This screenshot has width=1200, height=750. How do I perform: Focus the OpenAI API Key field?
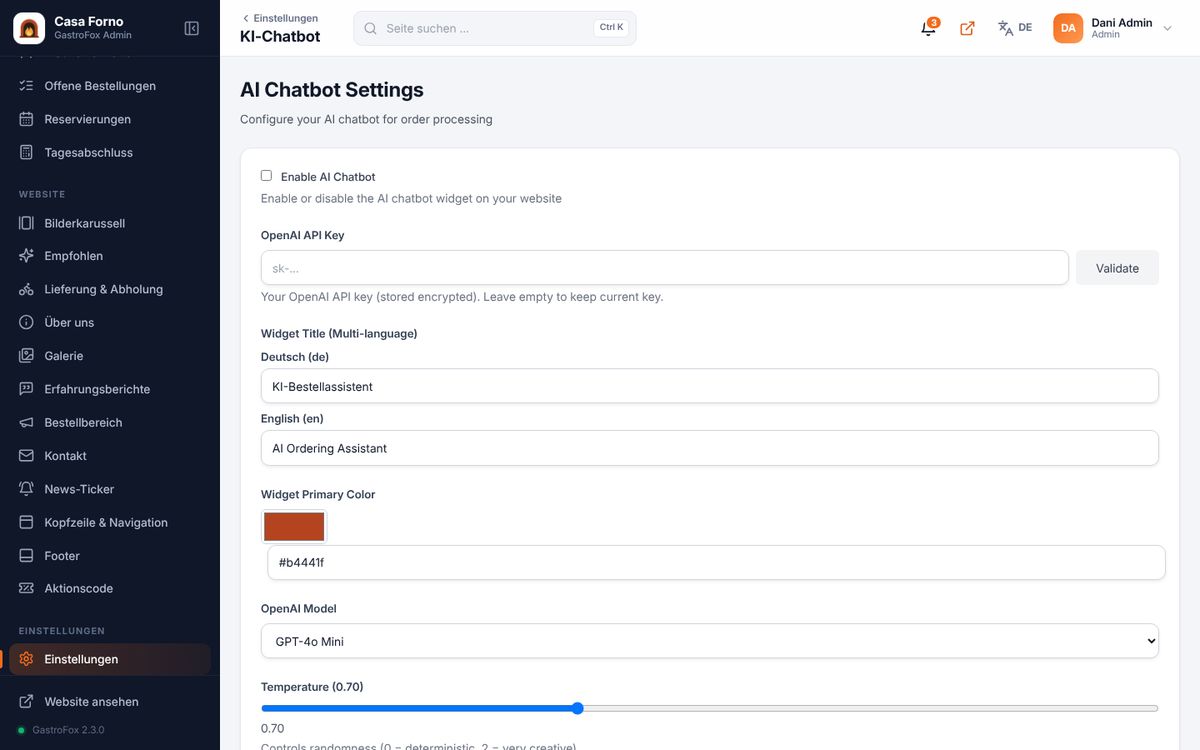click(664, 268)
